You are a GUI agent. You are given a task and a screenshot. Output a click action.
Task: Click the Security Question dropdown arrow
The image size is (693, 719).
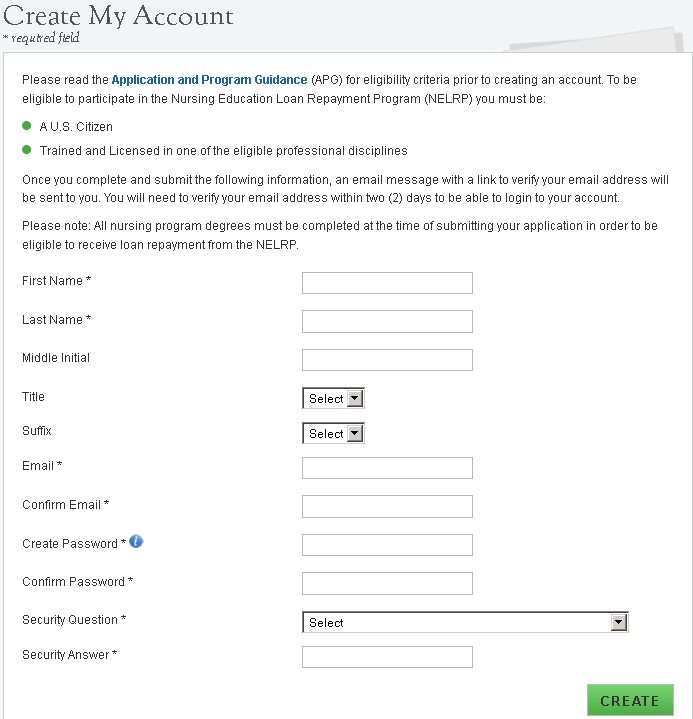[x=619, y=623]
